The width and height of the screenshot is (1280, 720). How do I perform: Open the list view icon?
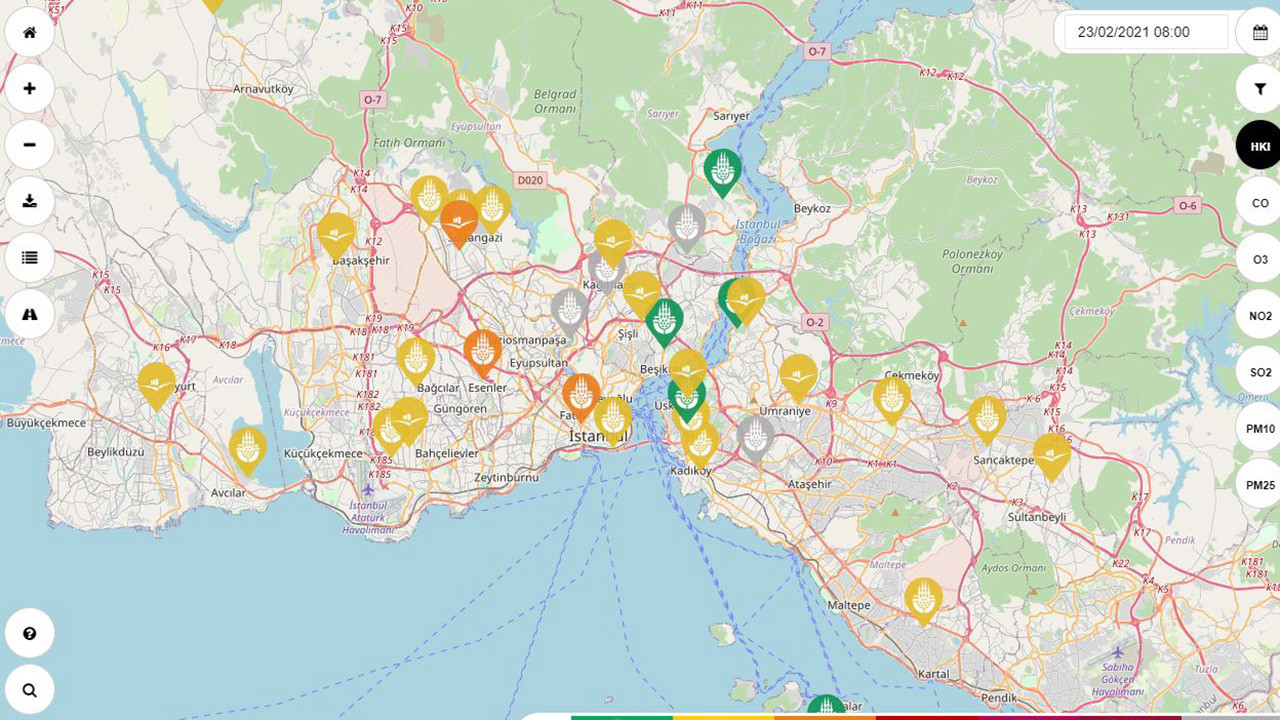coord(30,258)
